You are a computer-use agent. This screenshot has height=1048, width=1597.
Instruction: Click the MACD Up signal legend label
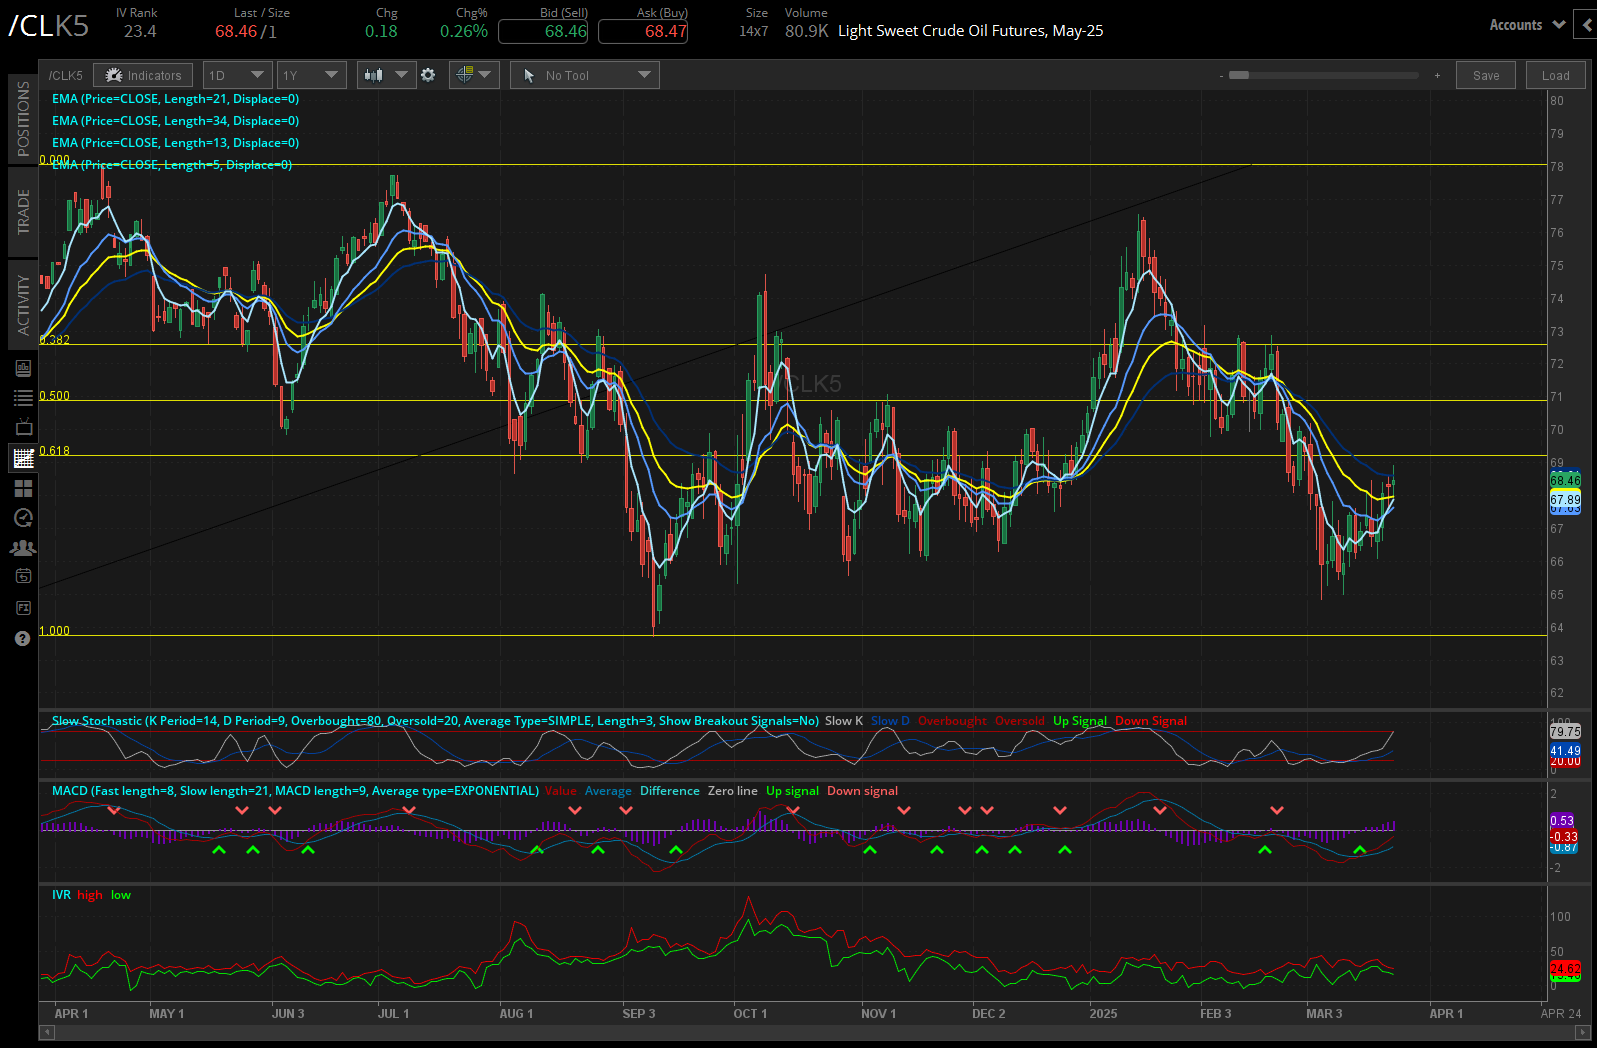792,791
